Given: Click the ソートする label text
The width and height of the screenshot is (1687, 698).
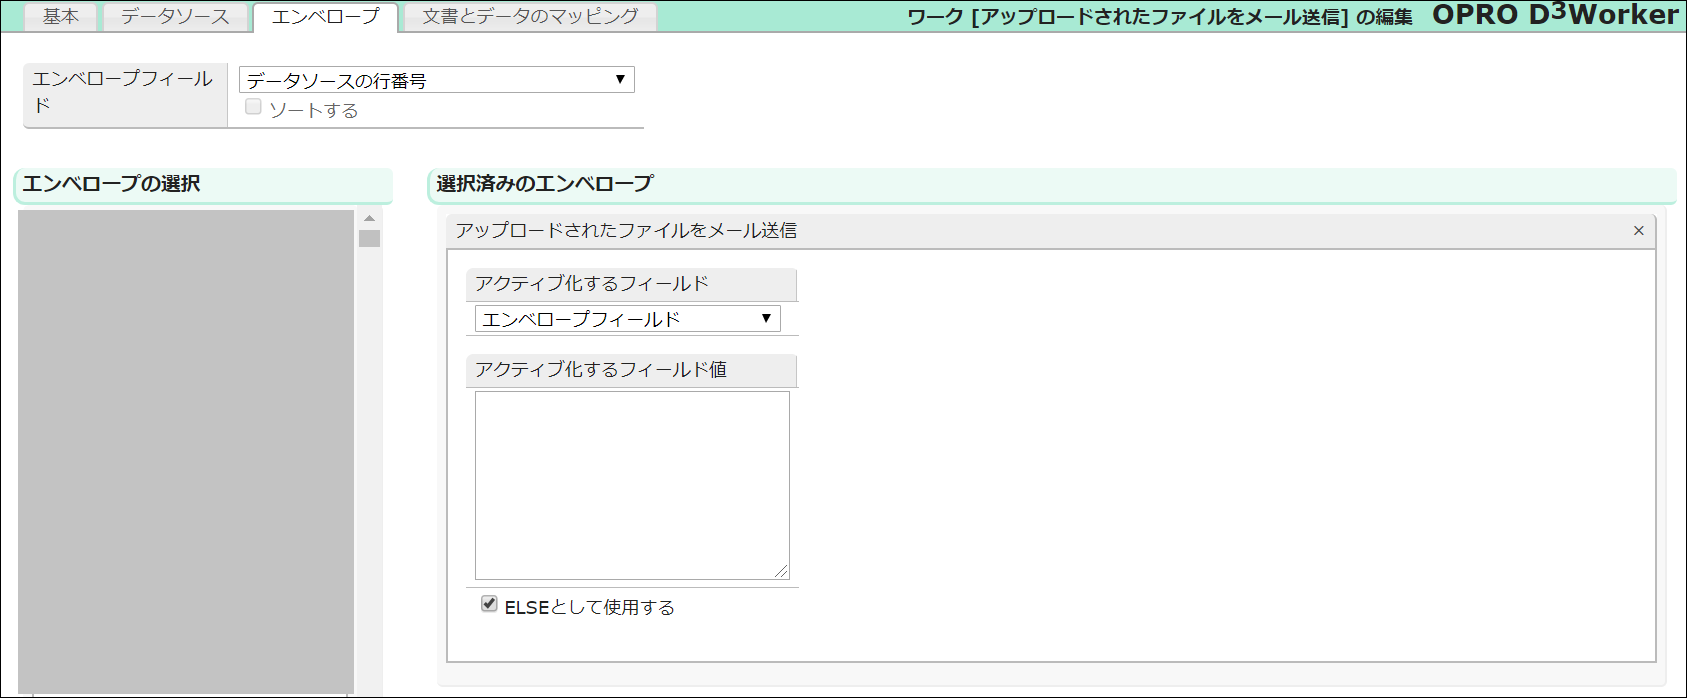Looking at the screenshot, I should pos(313,110).
